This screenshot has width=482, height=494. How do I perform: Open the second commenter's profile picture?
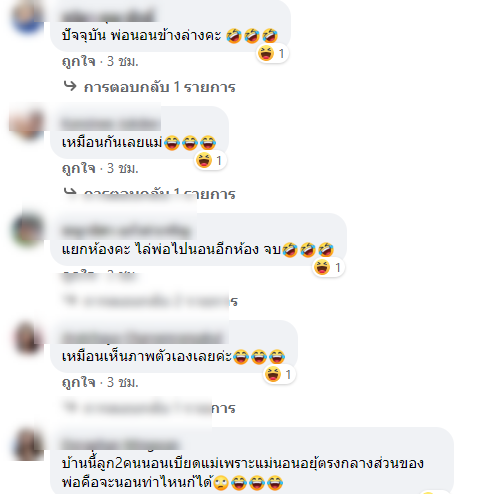point(28,124)
